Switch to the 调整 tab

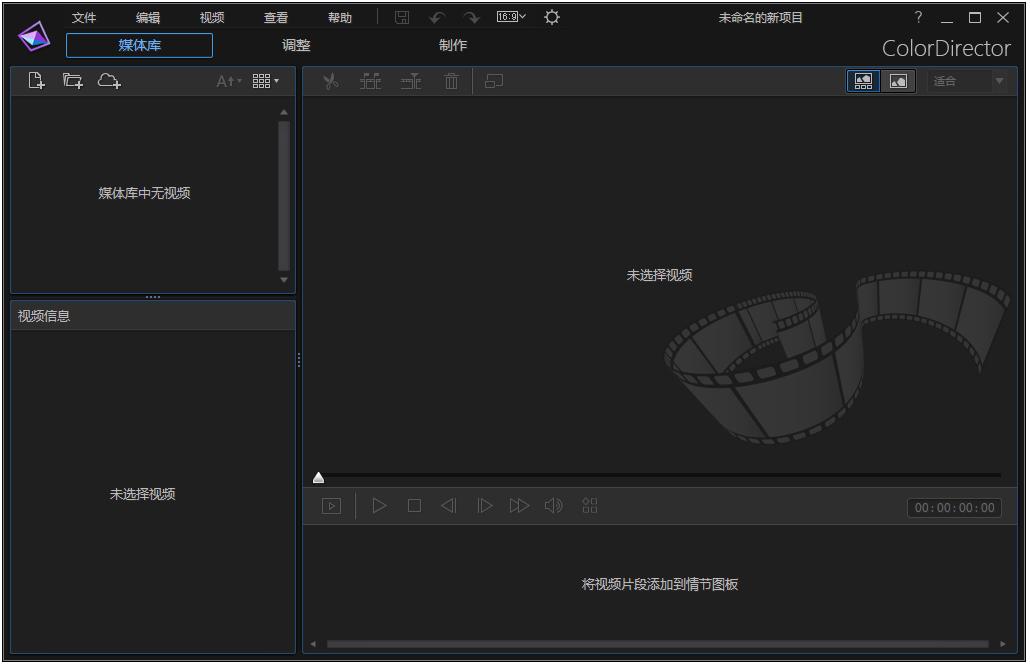click(x=295, y=45)
